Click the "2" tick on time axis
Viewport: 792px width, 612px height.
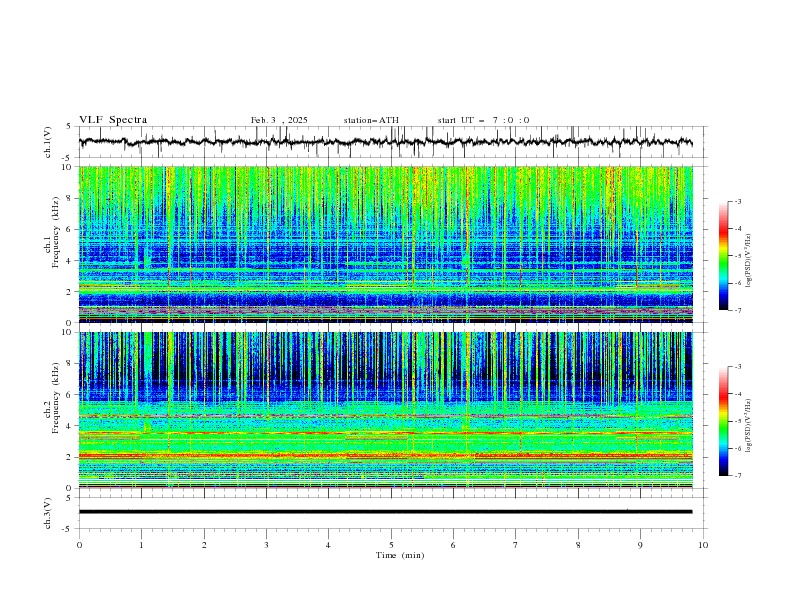pos(204,545)
